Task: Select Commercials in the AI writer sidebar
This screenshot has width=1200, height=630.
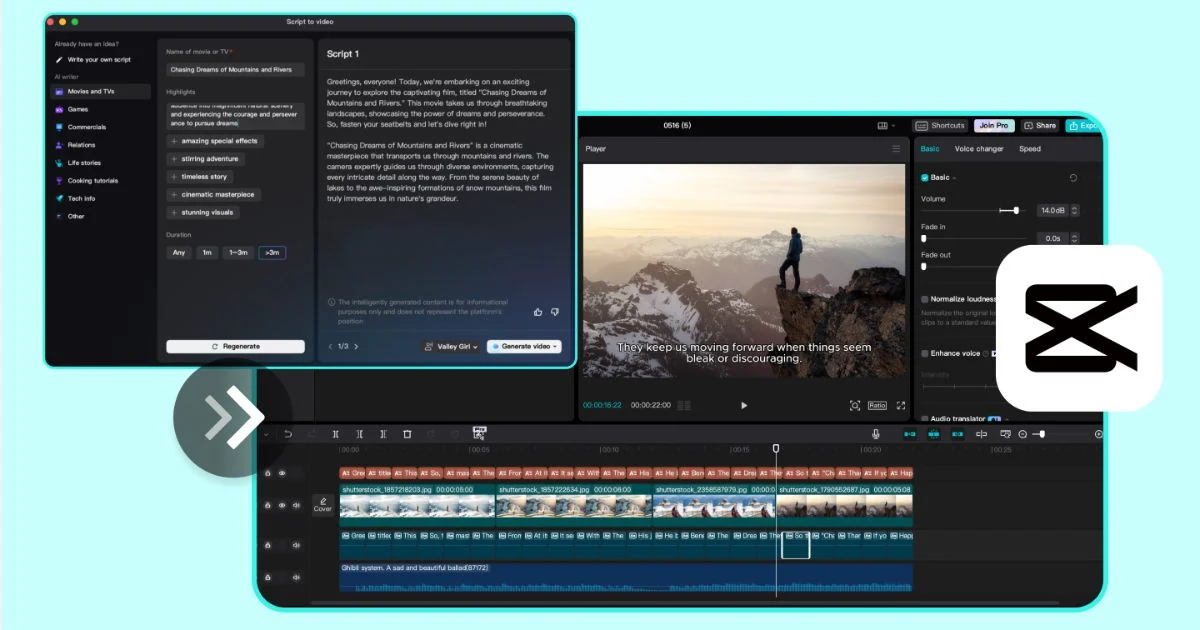Action: click(87, 127)
